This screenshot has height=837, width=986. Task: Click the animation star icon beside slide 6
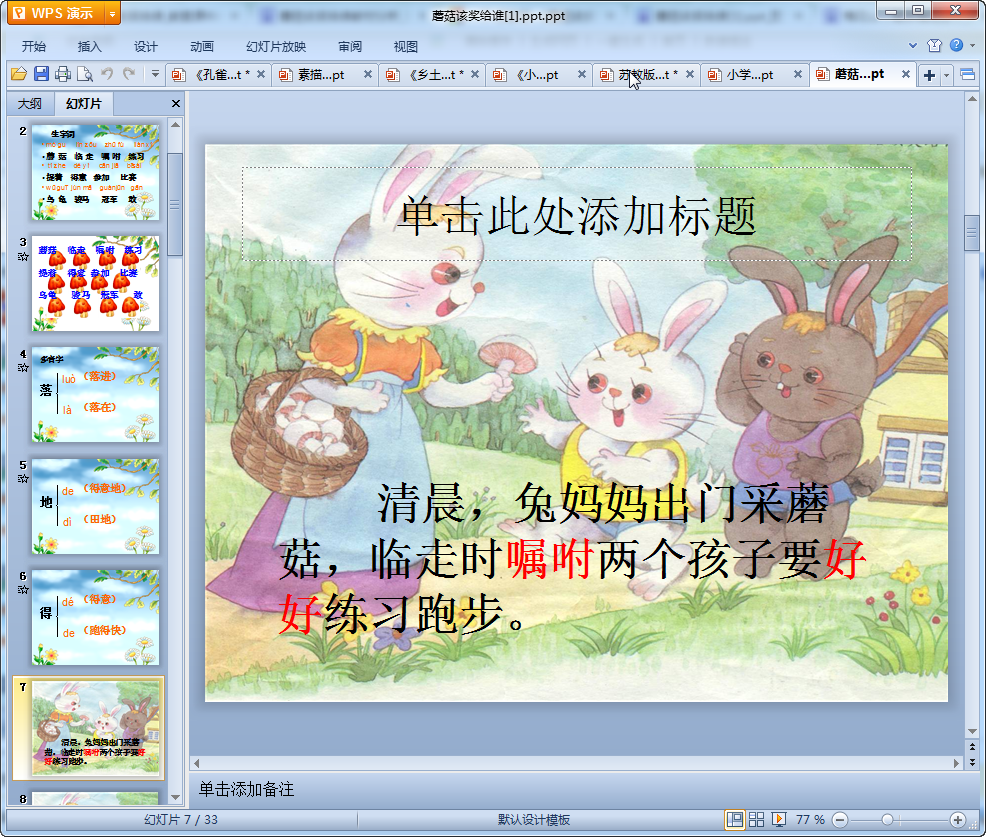point(23,590)
